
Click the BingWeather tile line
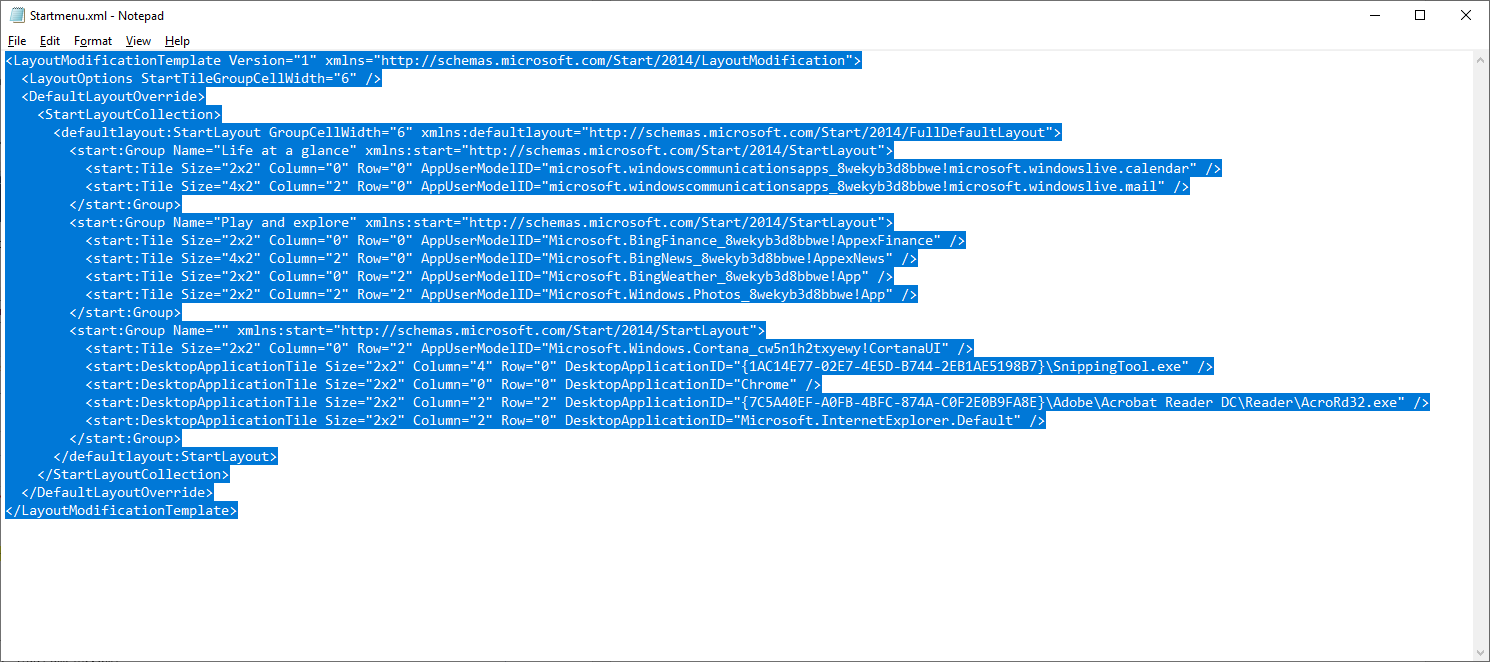pos(489,277)
